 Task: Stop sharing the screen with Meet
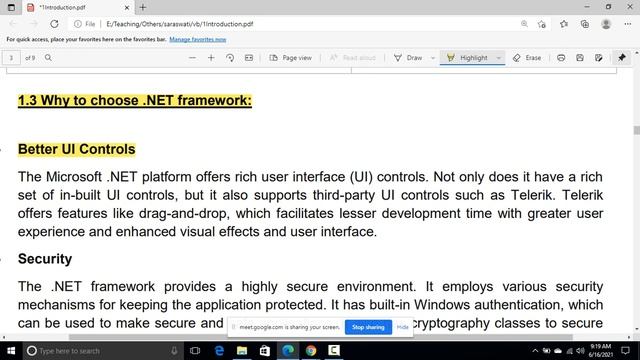coord(368,327)
